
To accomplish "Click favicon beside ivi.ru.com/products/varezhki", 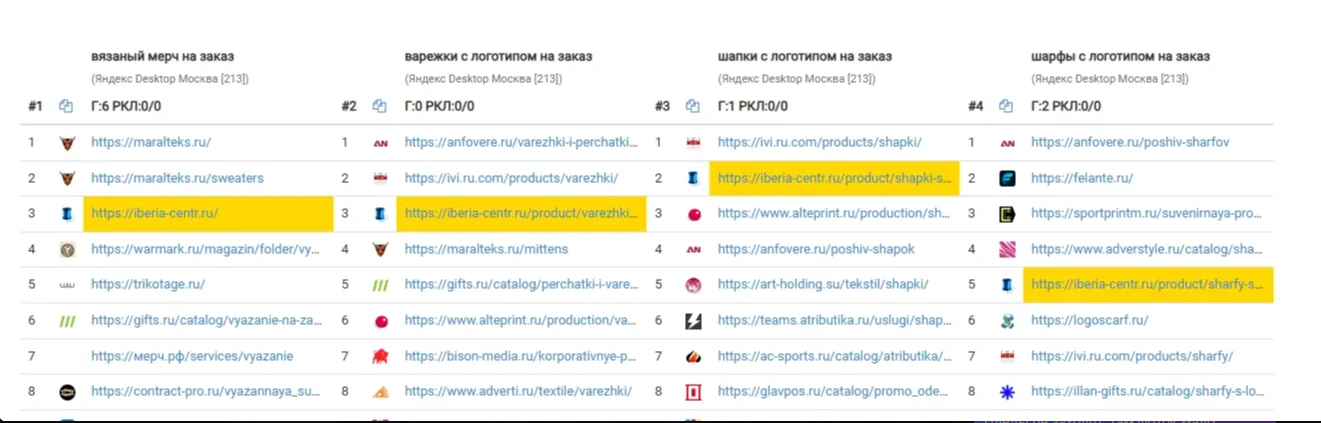I will pyautogui.click(x=380, y=178).
